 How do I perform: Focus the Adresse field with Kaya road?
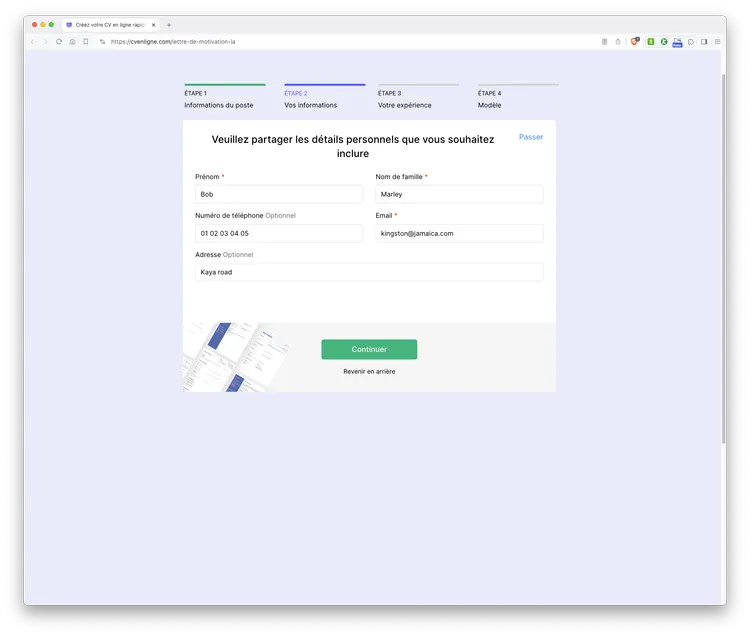369,272
